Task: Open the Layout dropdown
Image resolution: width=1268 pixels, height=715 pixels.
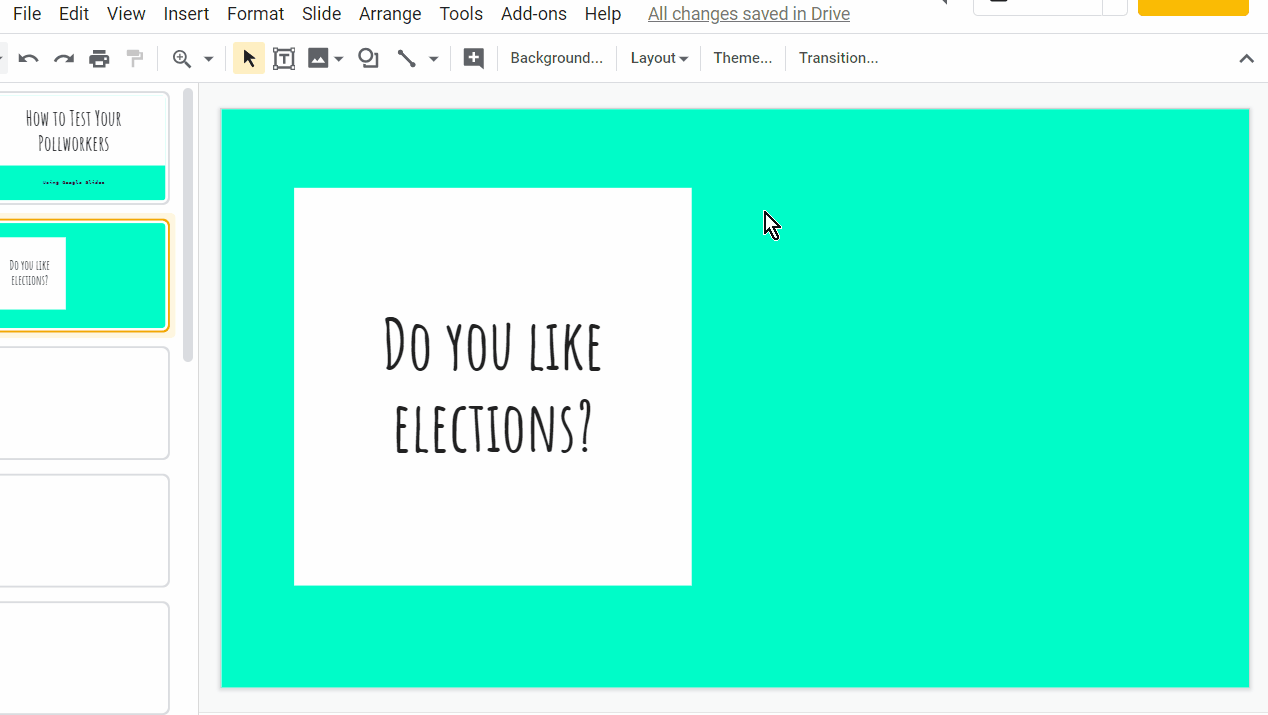Action: click(x=659, y=58)
